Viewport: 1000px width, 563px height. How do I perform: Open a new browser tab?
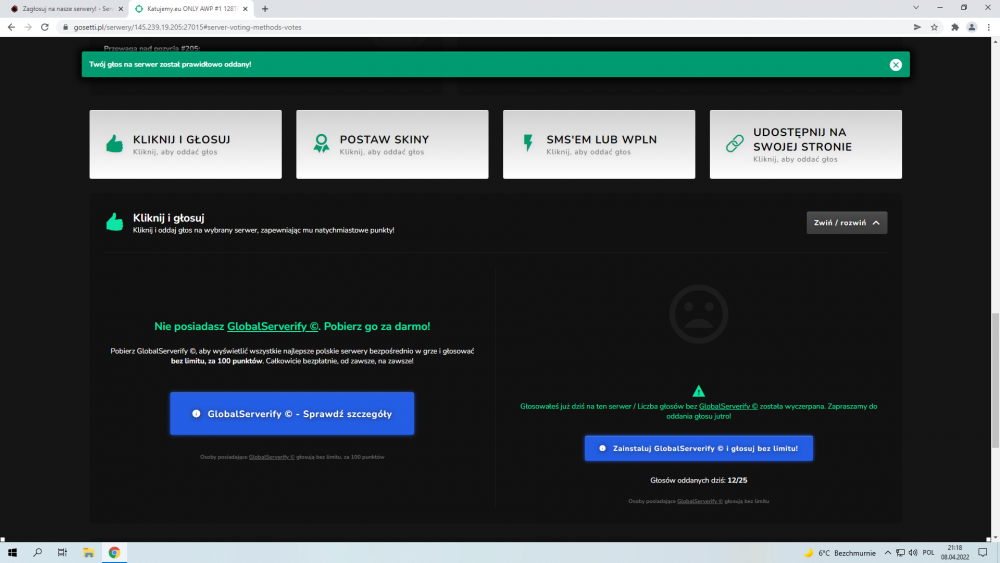point(265,9)
